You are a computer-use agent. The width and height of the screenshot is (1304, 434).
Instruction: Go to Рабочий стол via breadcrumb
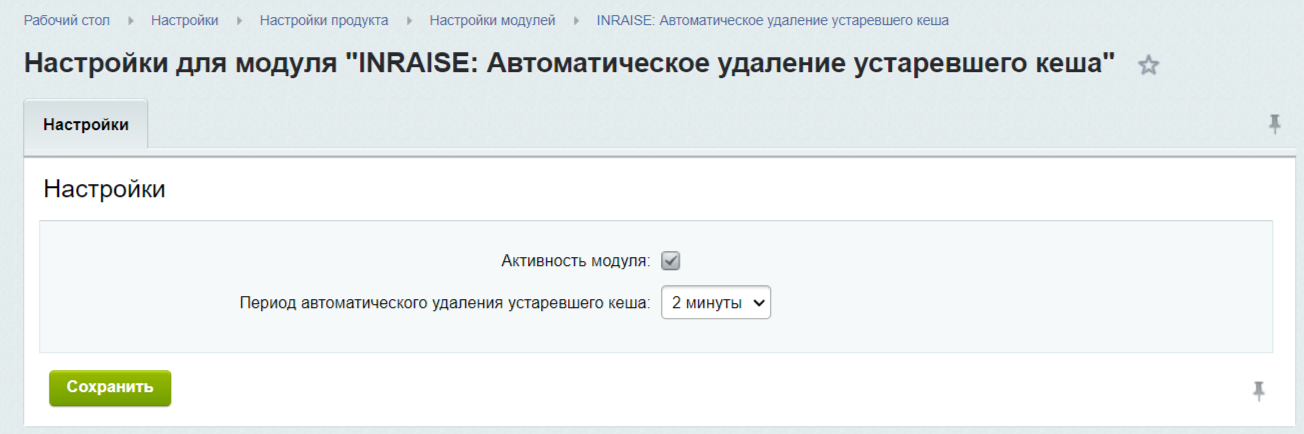[67, 20]
